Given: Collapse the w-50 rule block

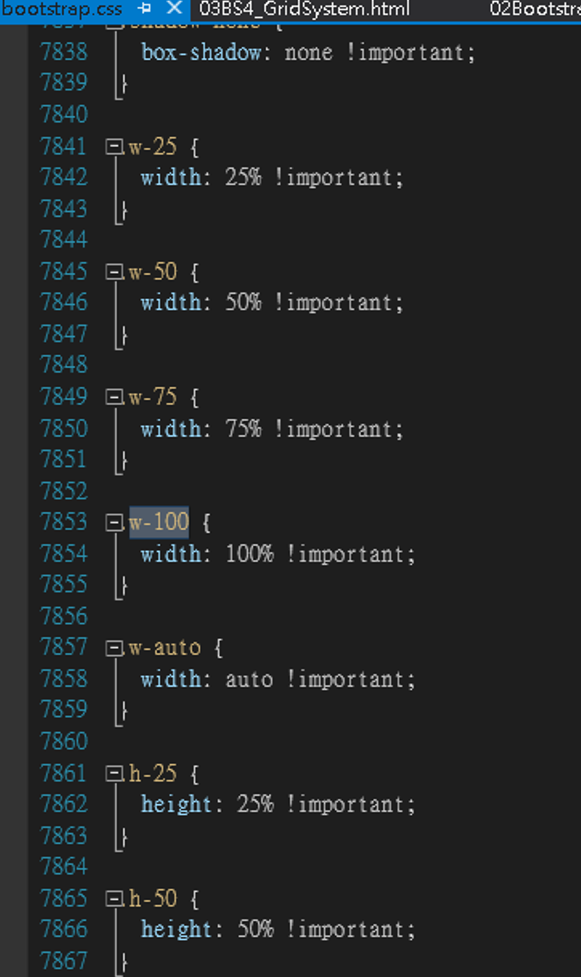Looking at the screenshot, I should [x=114, y=272].
